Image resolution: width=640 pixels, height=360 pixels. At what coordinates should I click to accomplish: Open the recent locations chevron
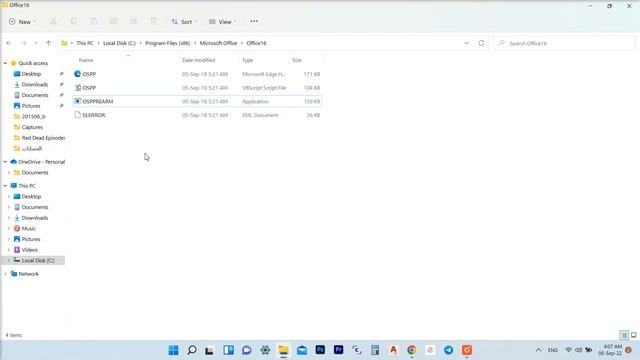[x=36, y=43]
